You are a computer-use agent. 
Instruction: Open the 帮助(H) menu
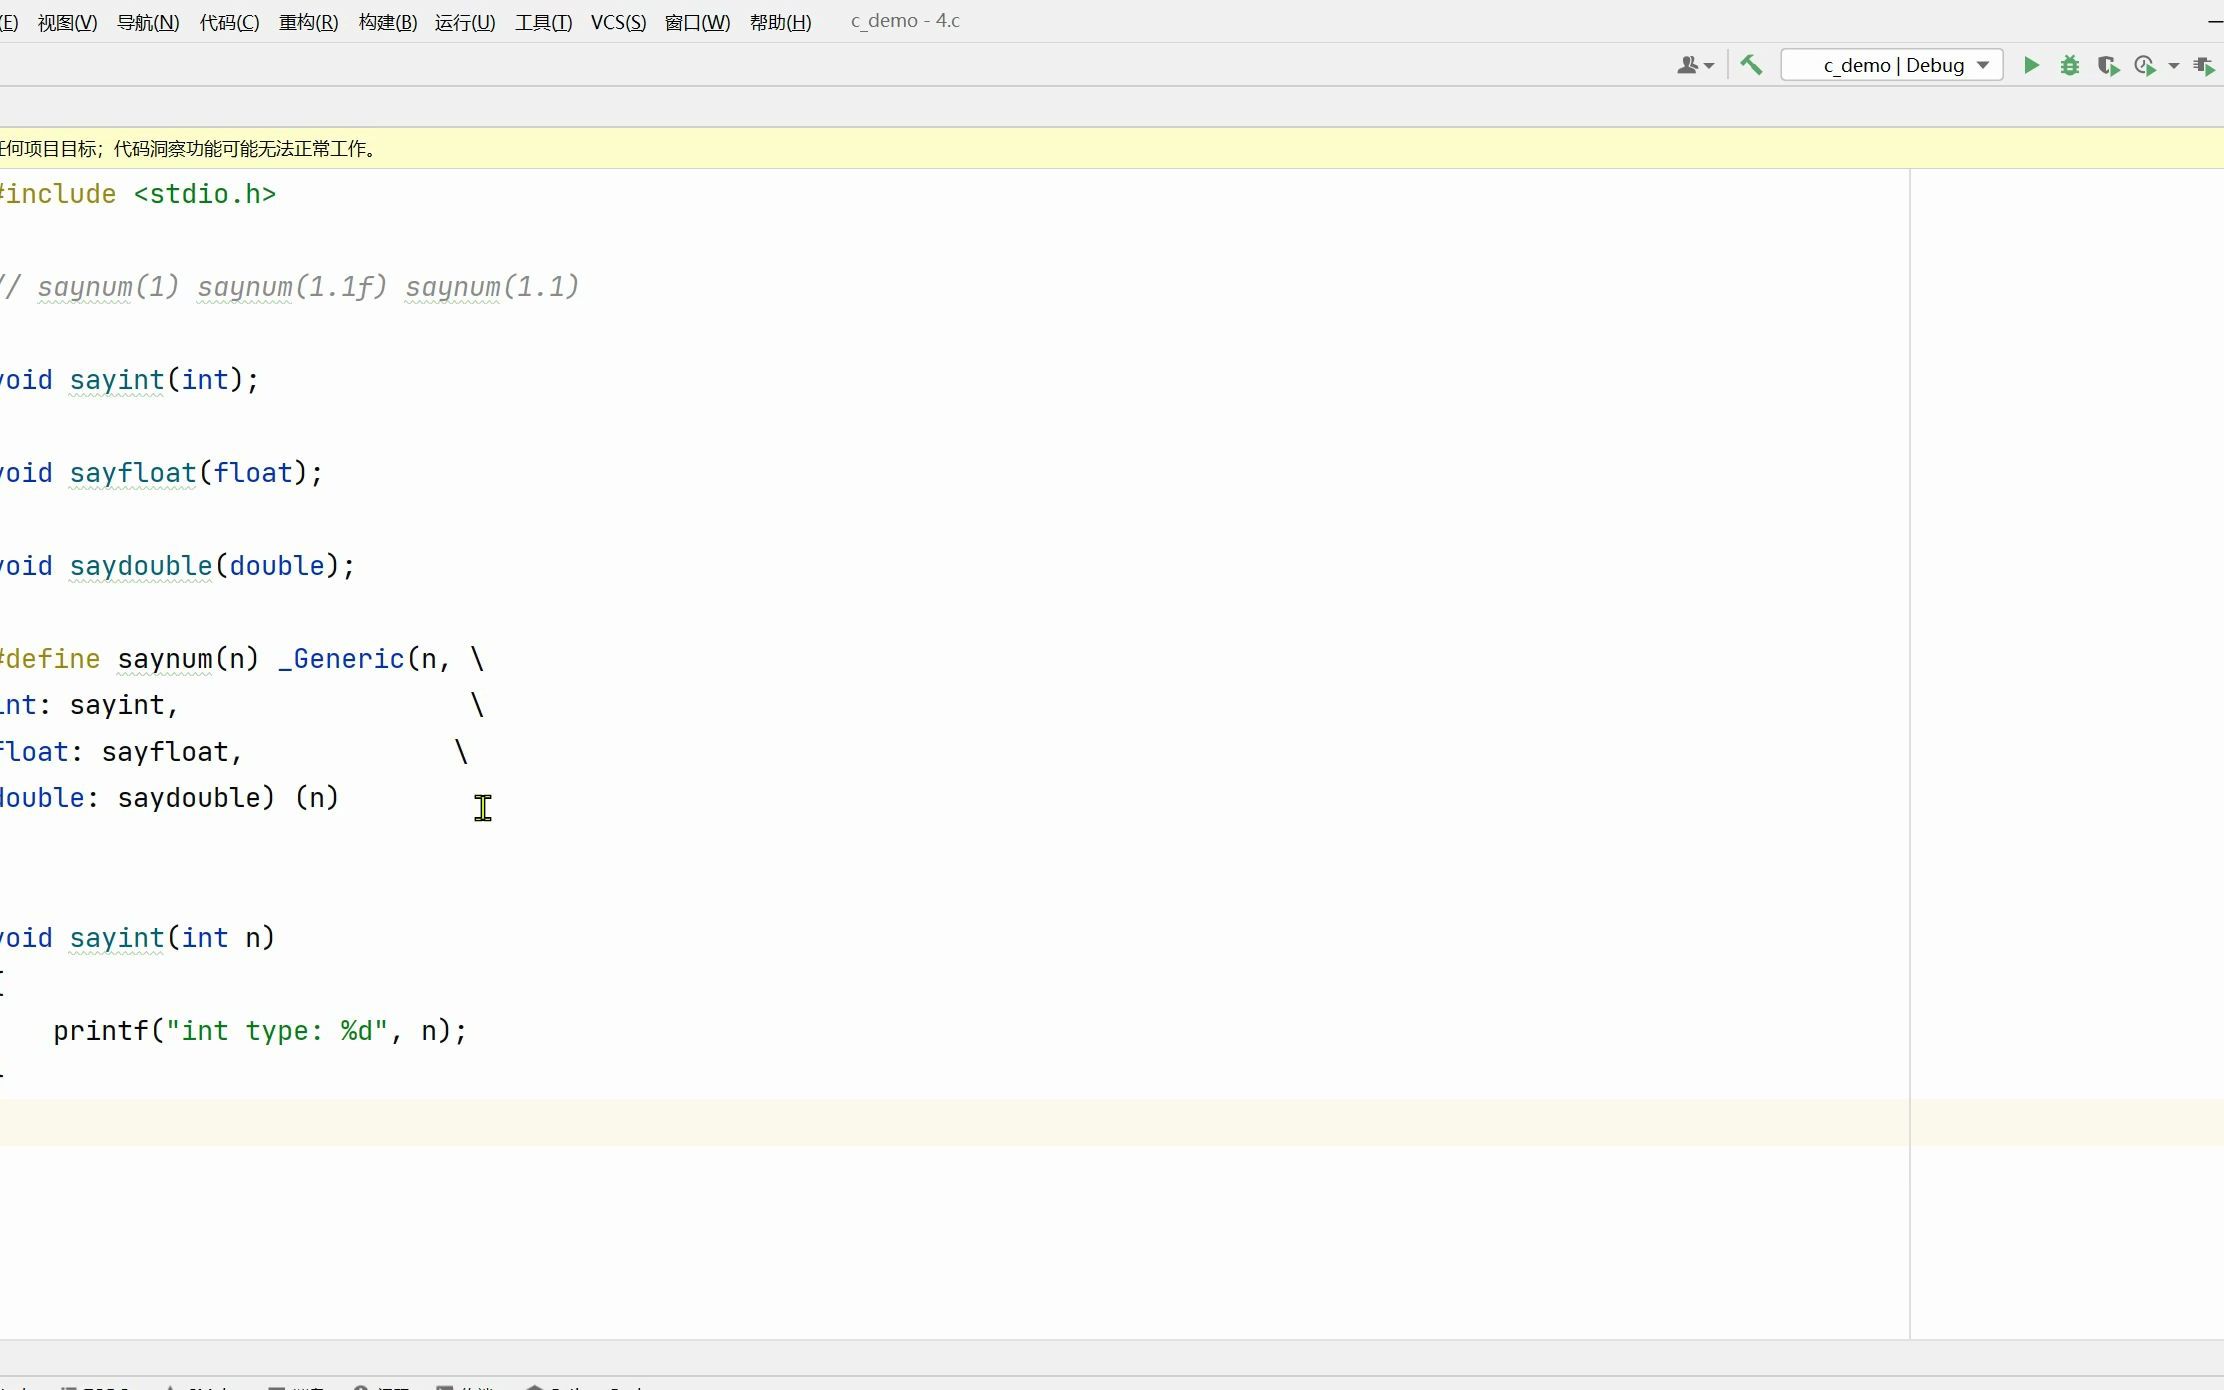coord(781,22)
